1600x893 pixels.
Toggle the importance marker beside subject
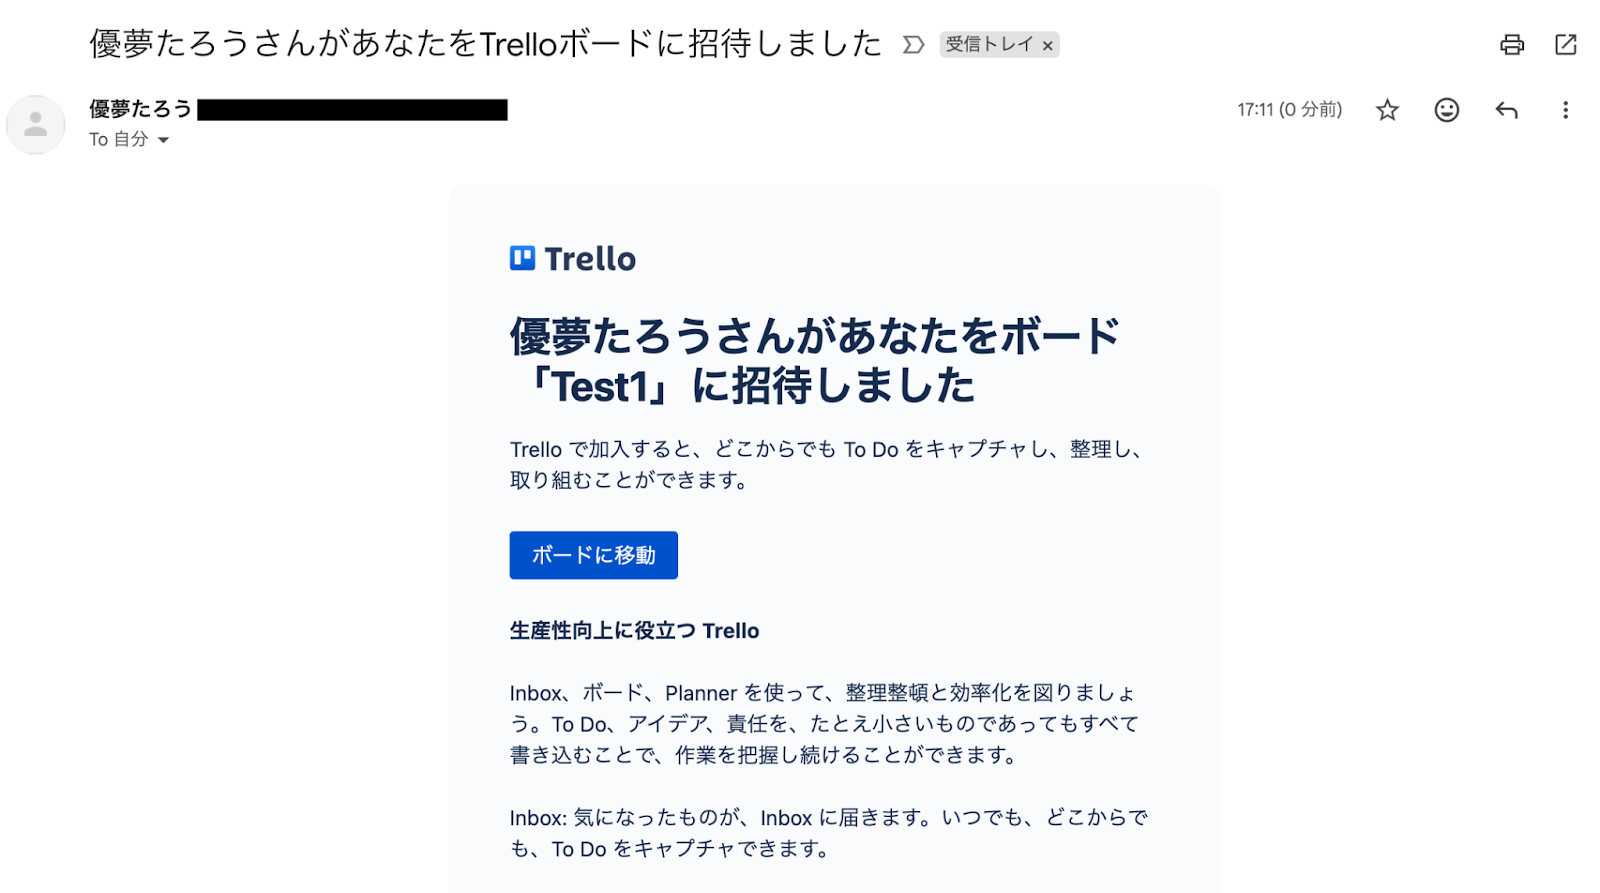click(913, 45)
